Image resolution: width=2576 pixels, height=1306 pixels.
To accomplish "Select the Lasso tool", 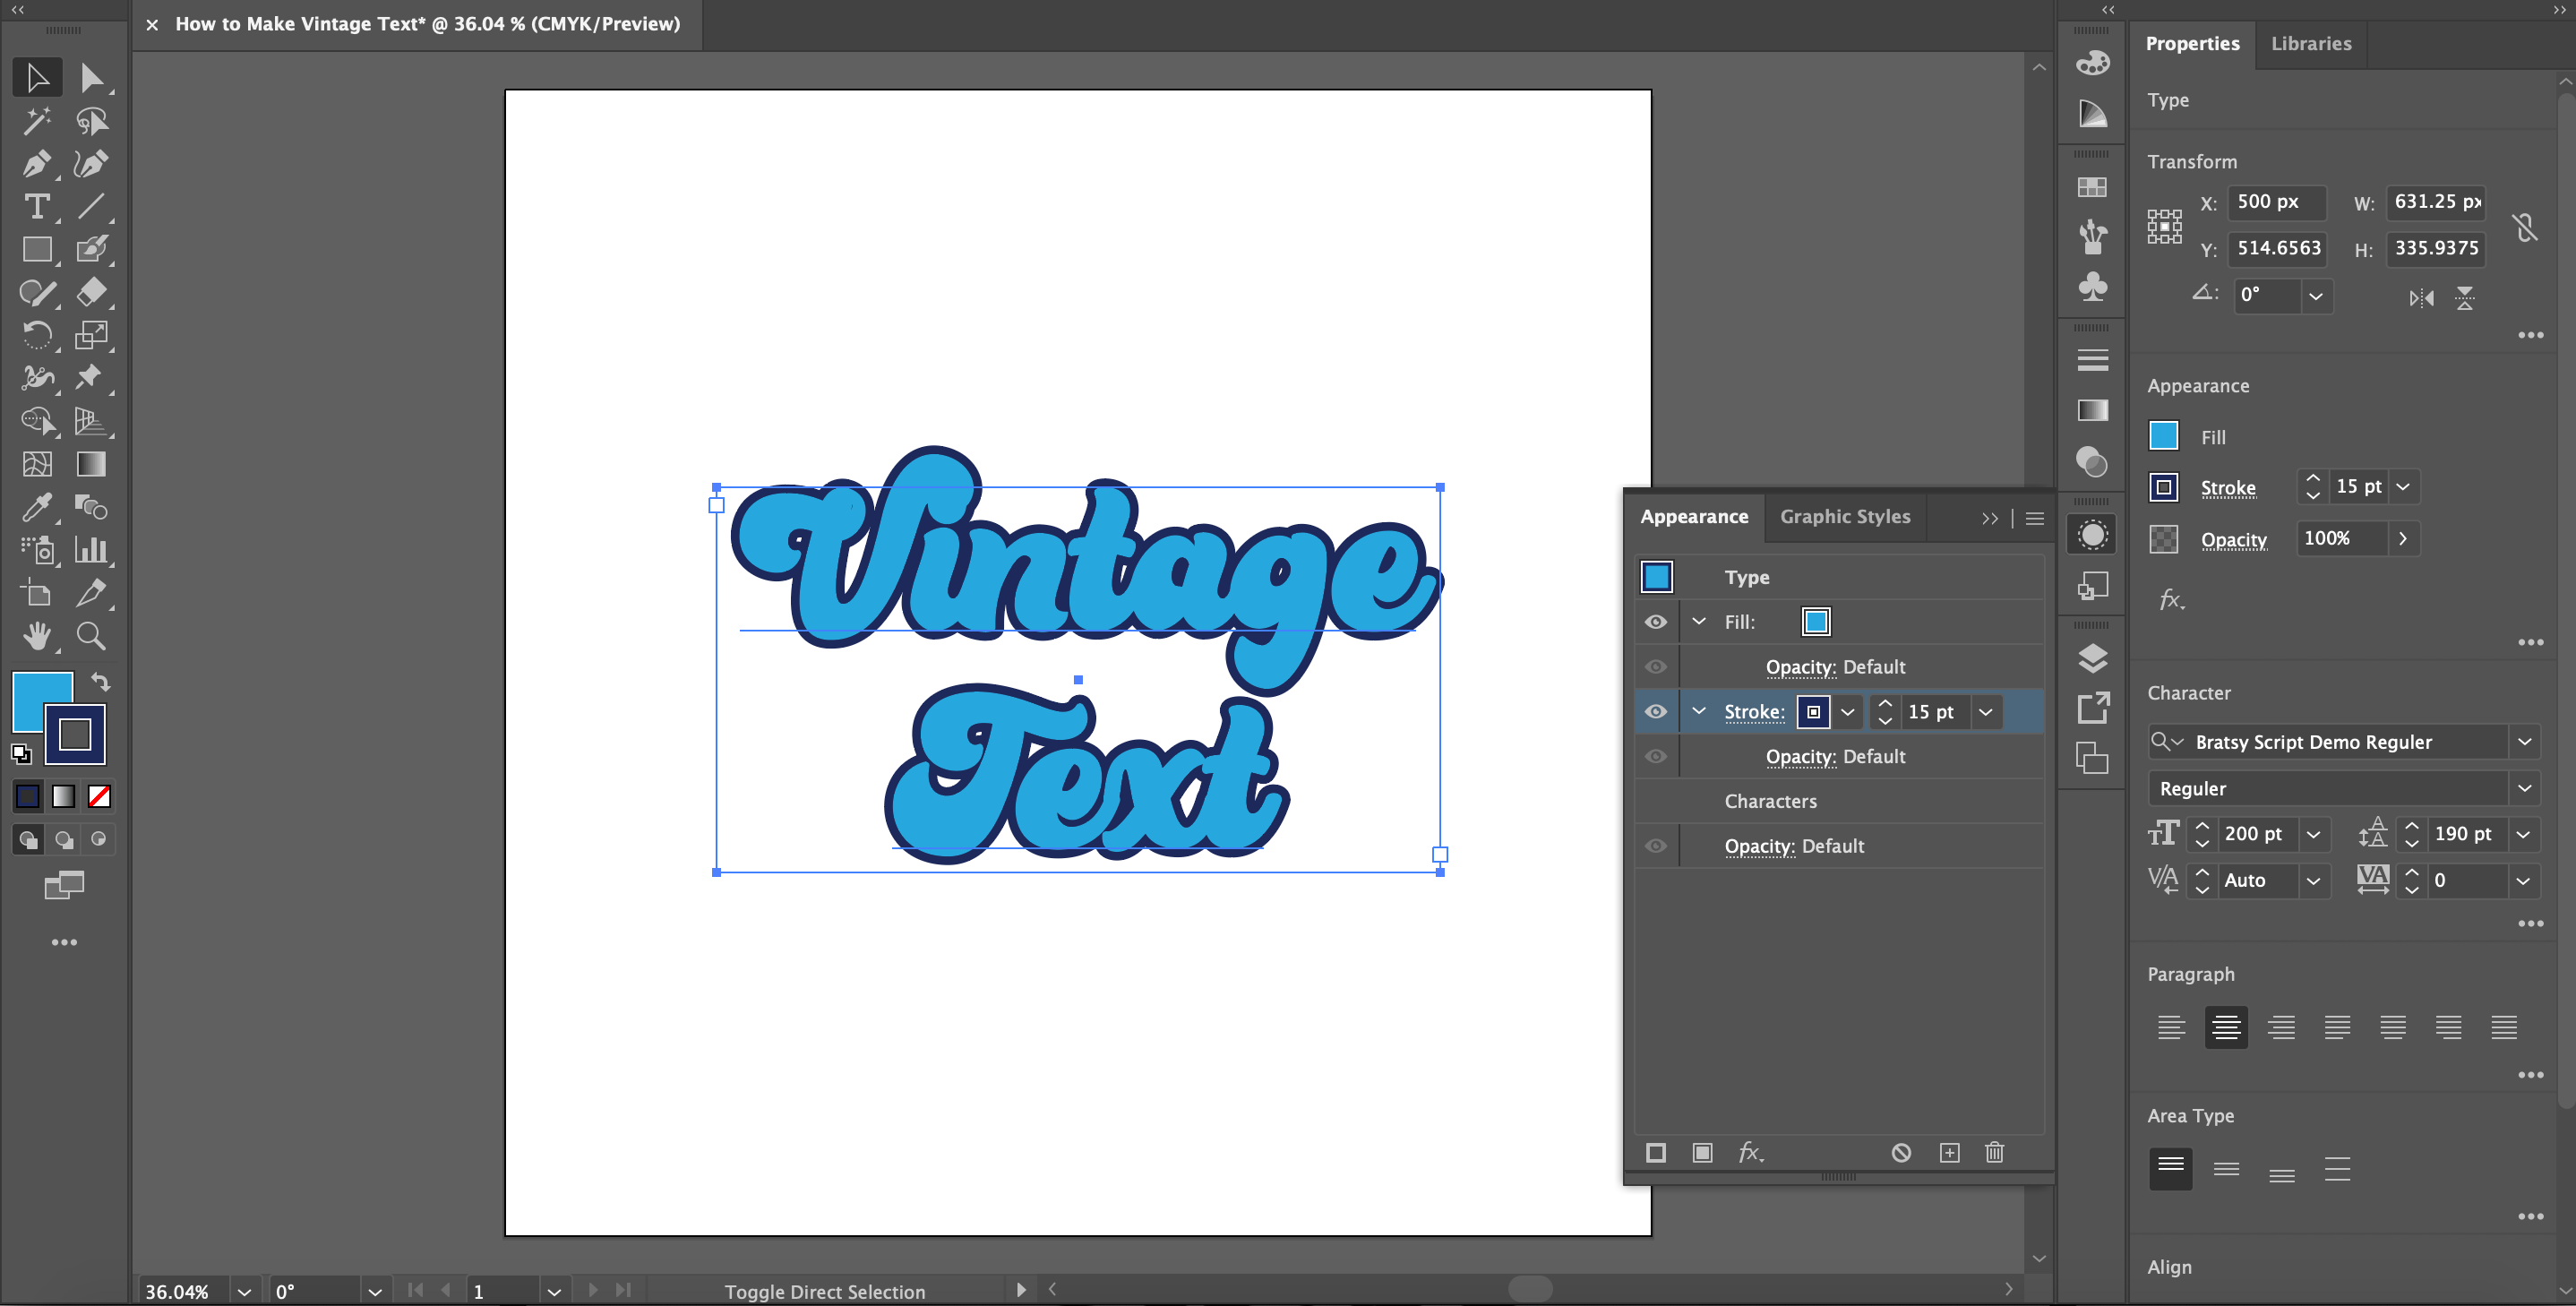I will [91, 121].
